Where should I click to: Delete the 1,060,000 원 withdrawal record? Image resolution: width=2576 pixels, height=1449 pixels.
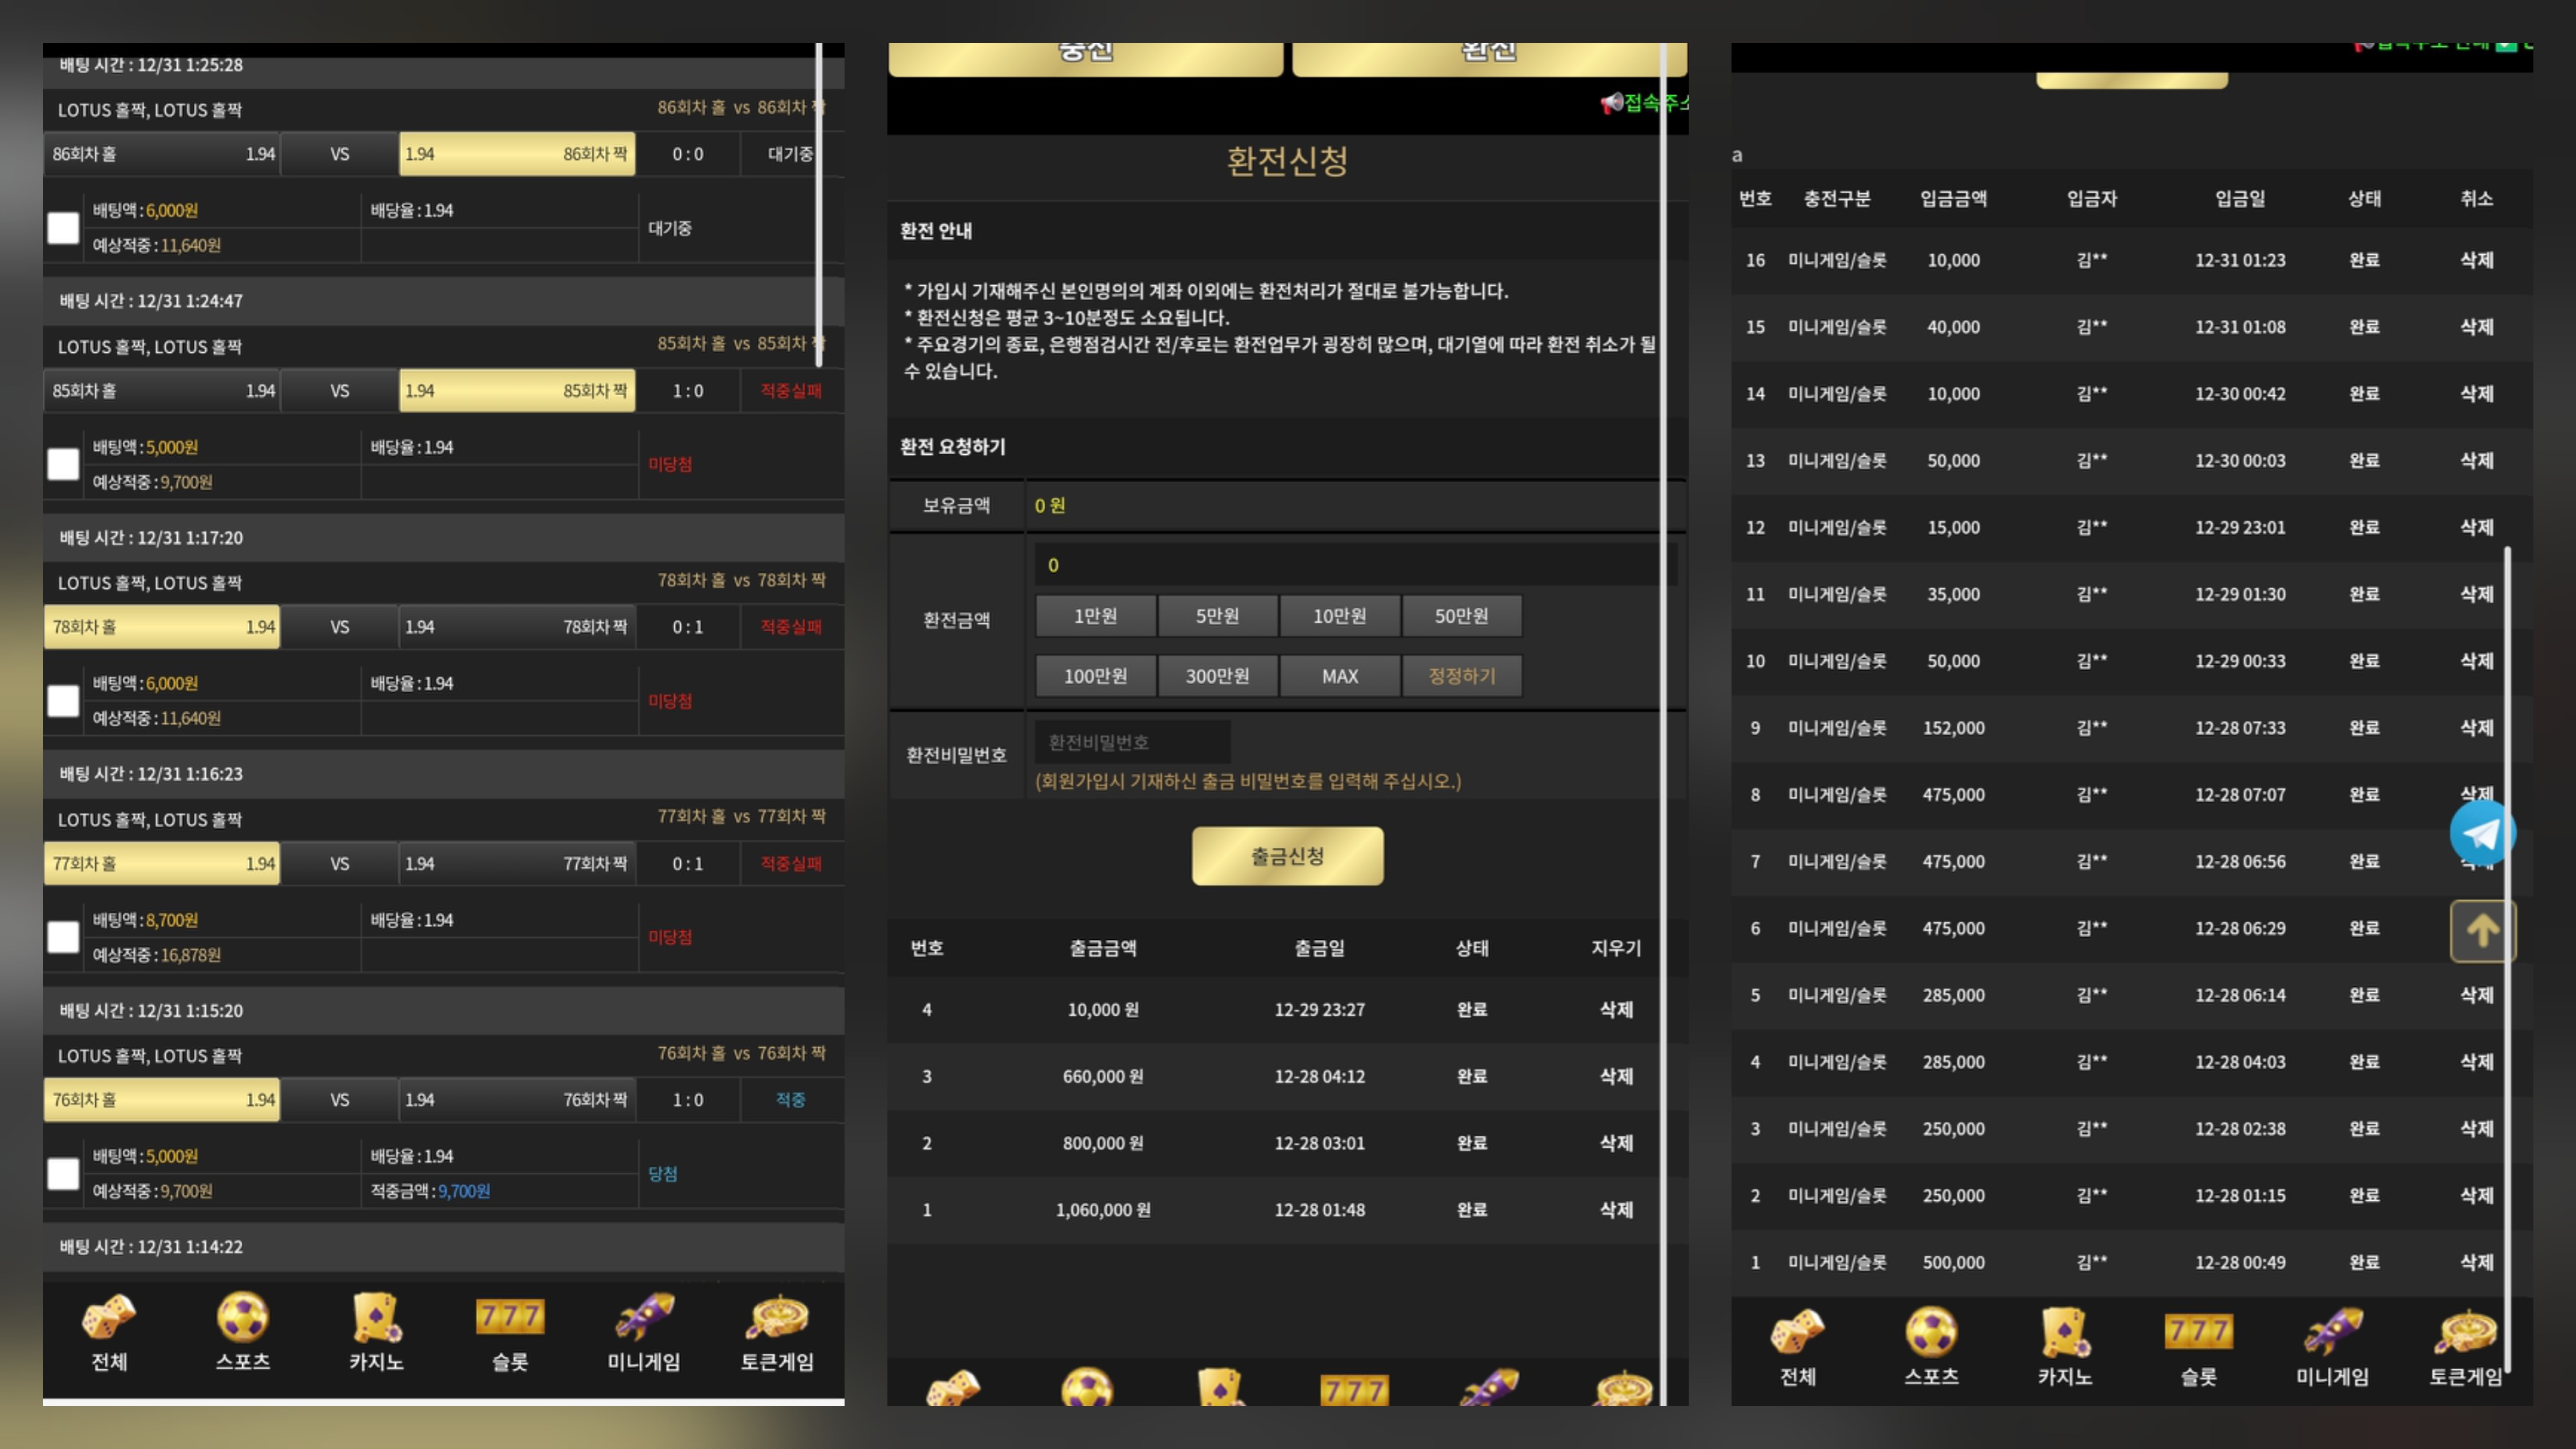(x=1615, y=1210)
